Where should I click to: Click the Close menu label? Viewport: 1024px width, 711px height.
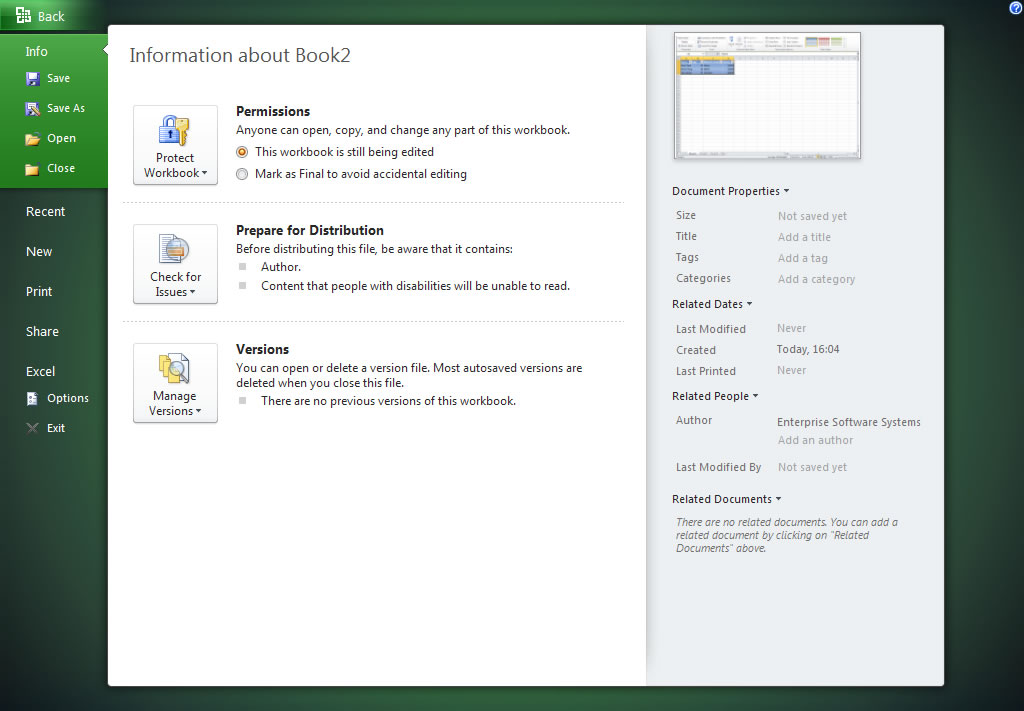[61, 168]
